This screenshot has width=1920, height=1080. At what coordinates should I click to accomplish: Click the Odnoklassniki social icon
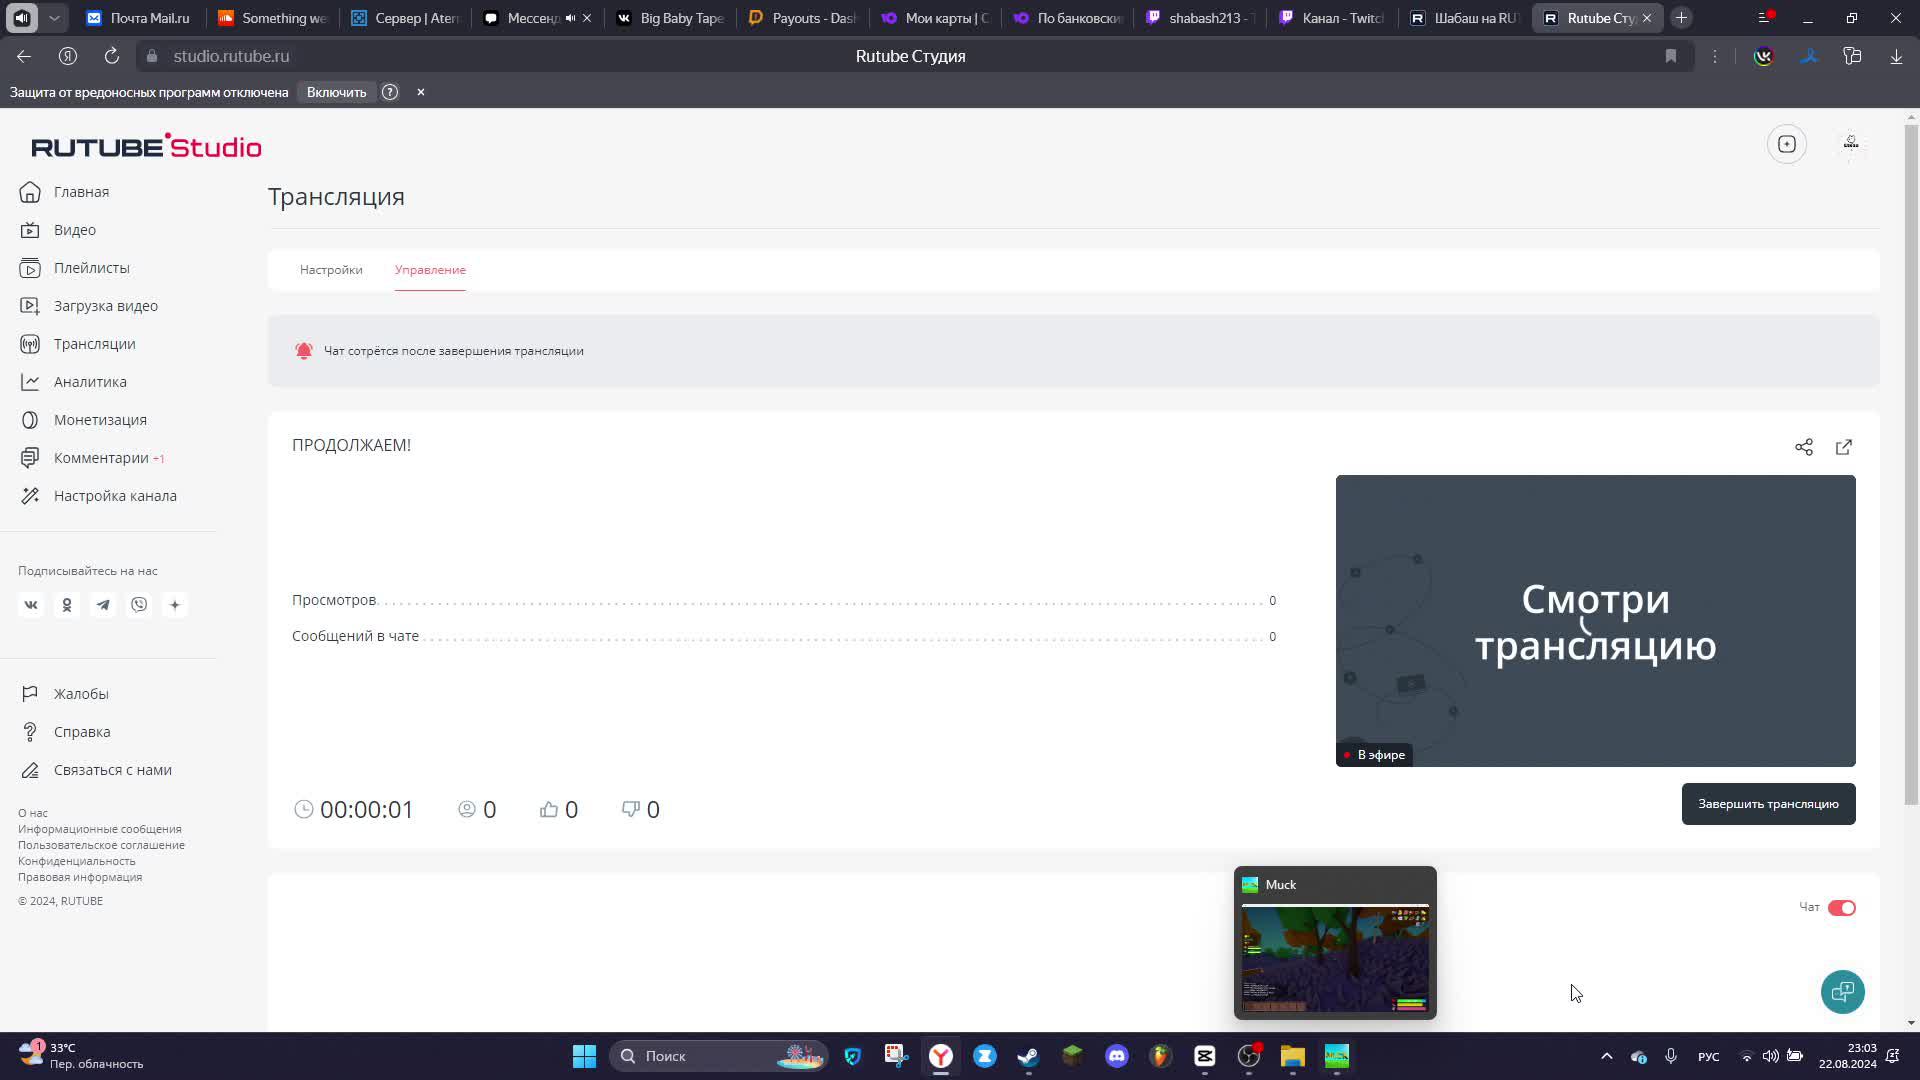67,605
